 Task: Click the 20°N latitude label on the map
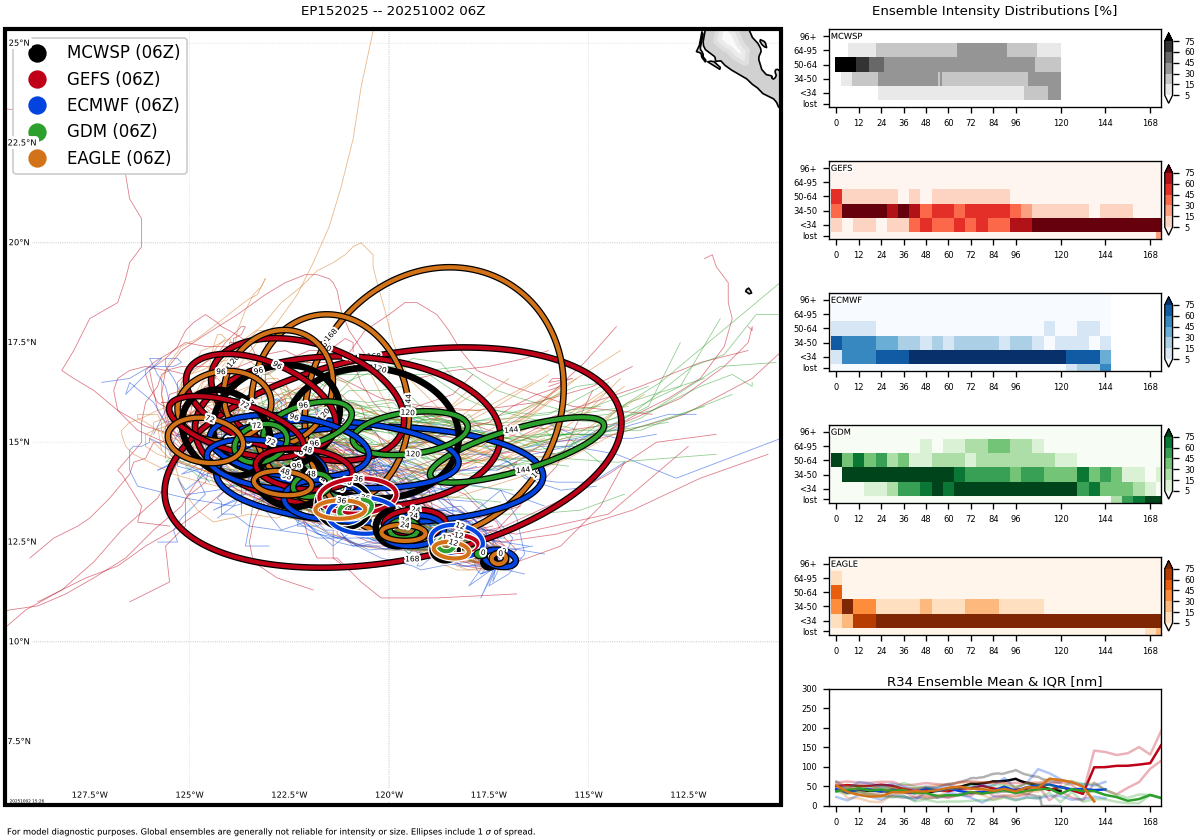point(19,243)
